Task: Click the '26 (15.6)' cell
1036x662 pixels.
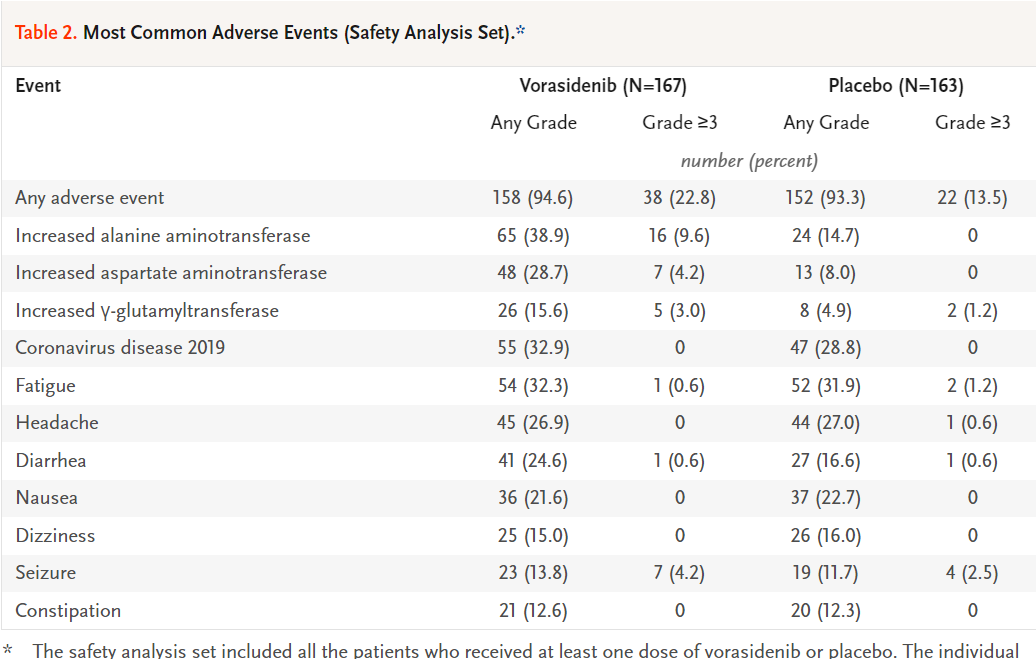Action: 533,311
